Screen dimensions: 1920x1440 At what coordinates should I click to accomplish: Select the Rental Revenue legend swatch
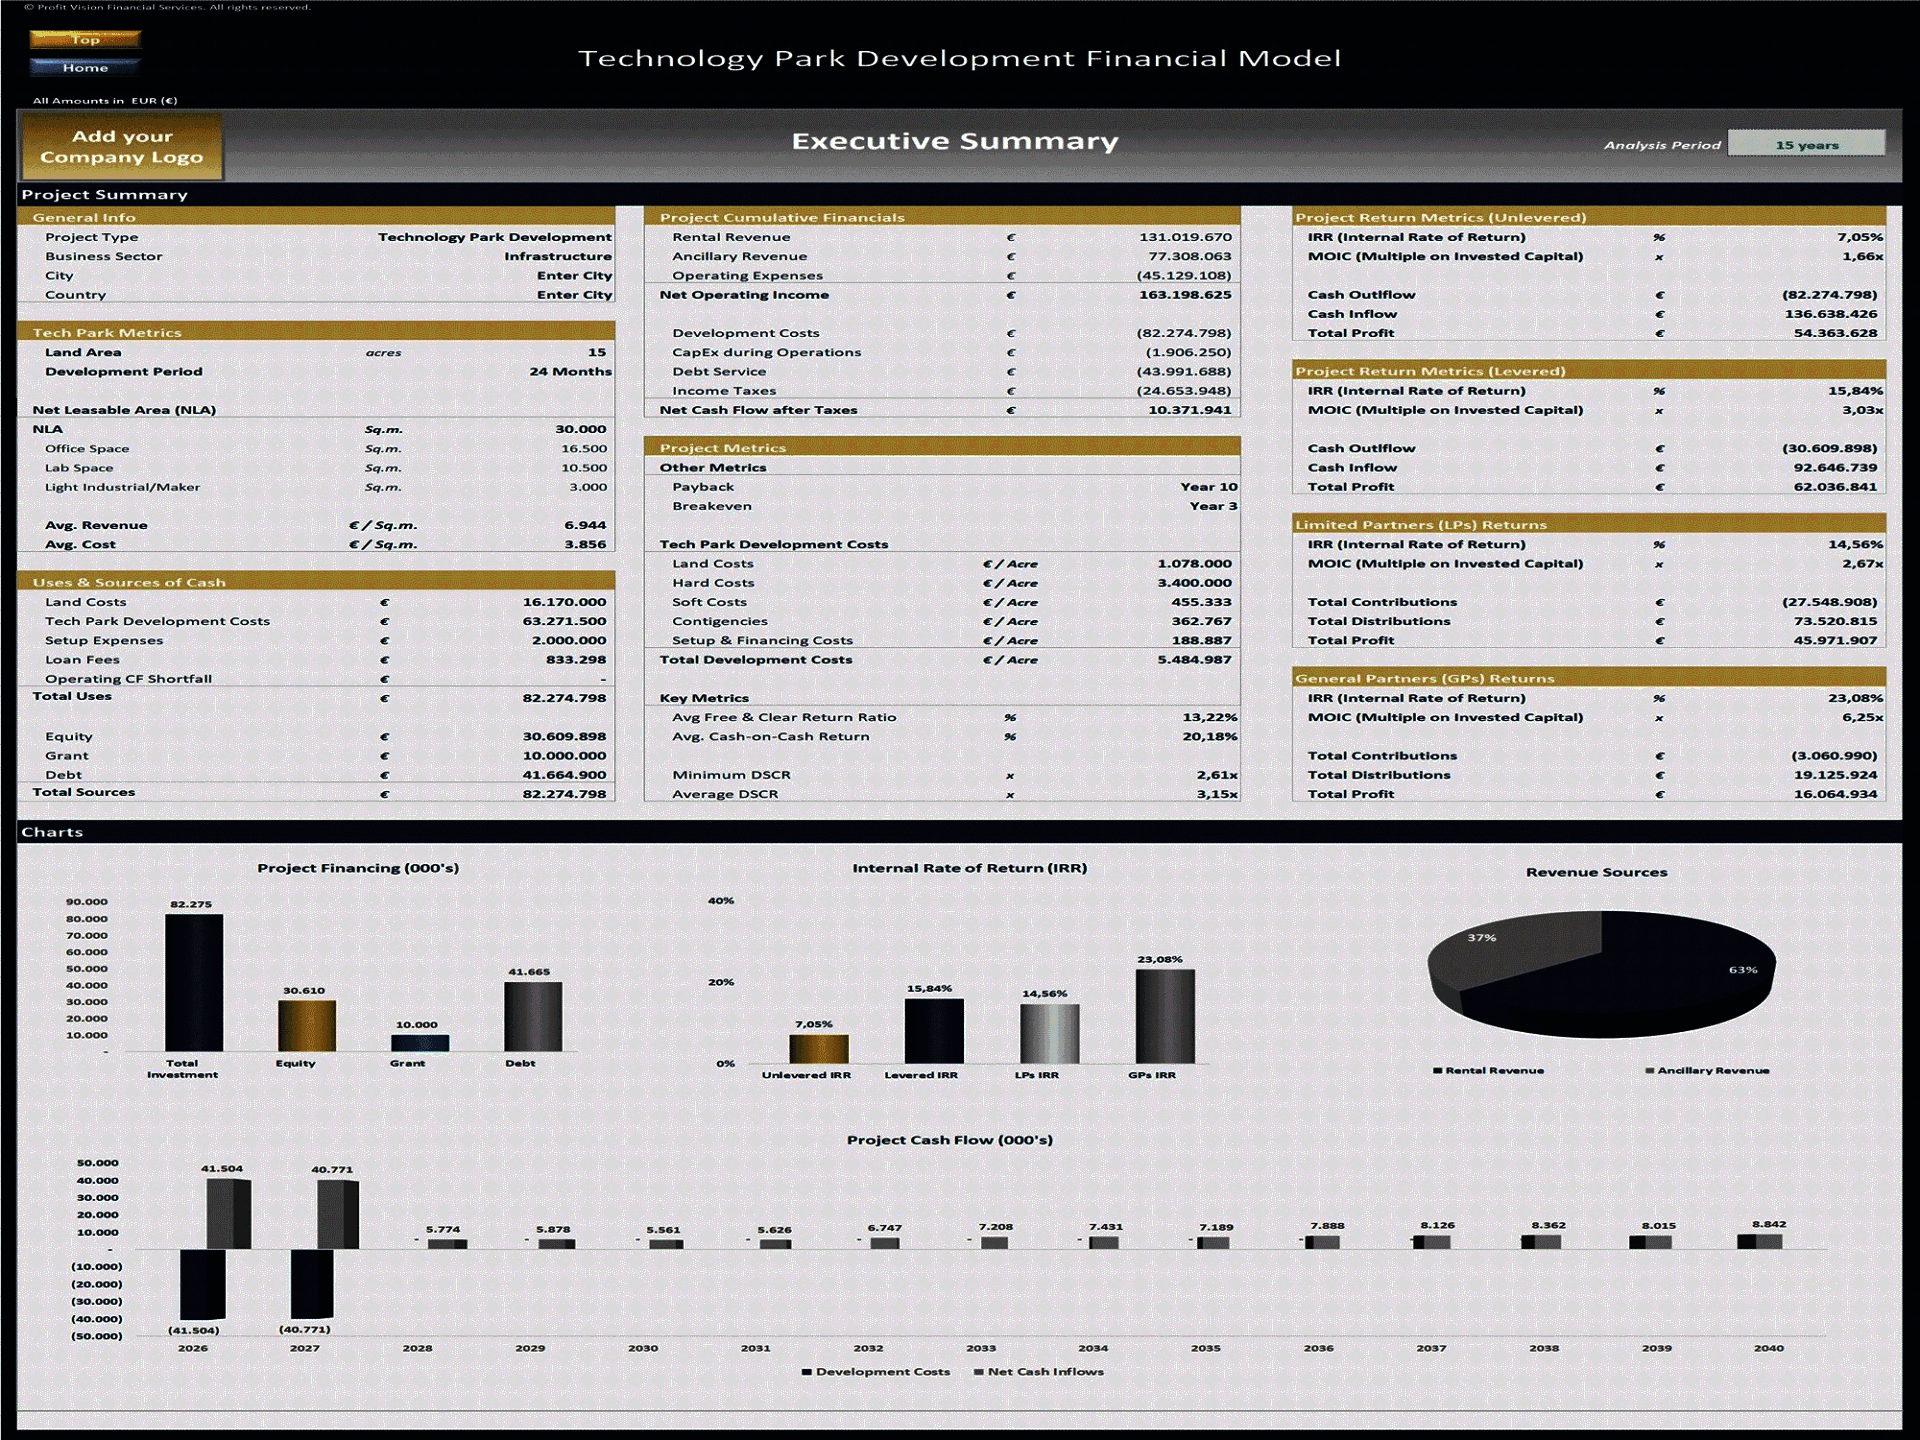tap(1438, 1069)
